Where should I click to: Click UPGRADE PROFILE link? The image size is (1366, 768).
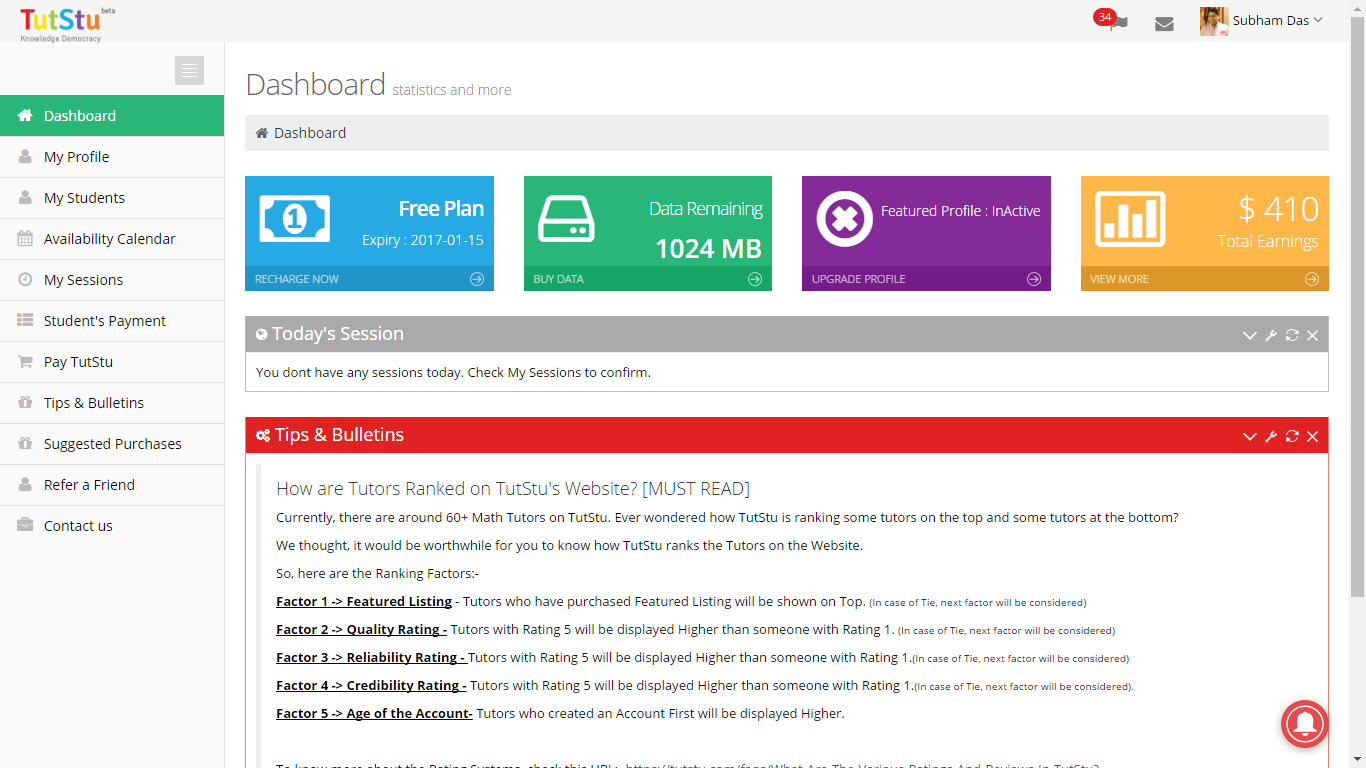[x=859, y=279]
